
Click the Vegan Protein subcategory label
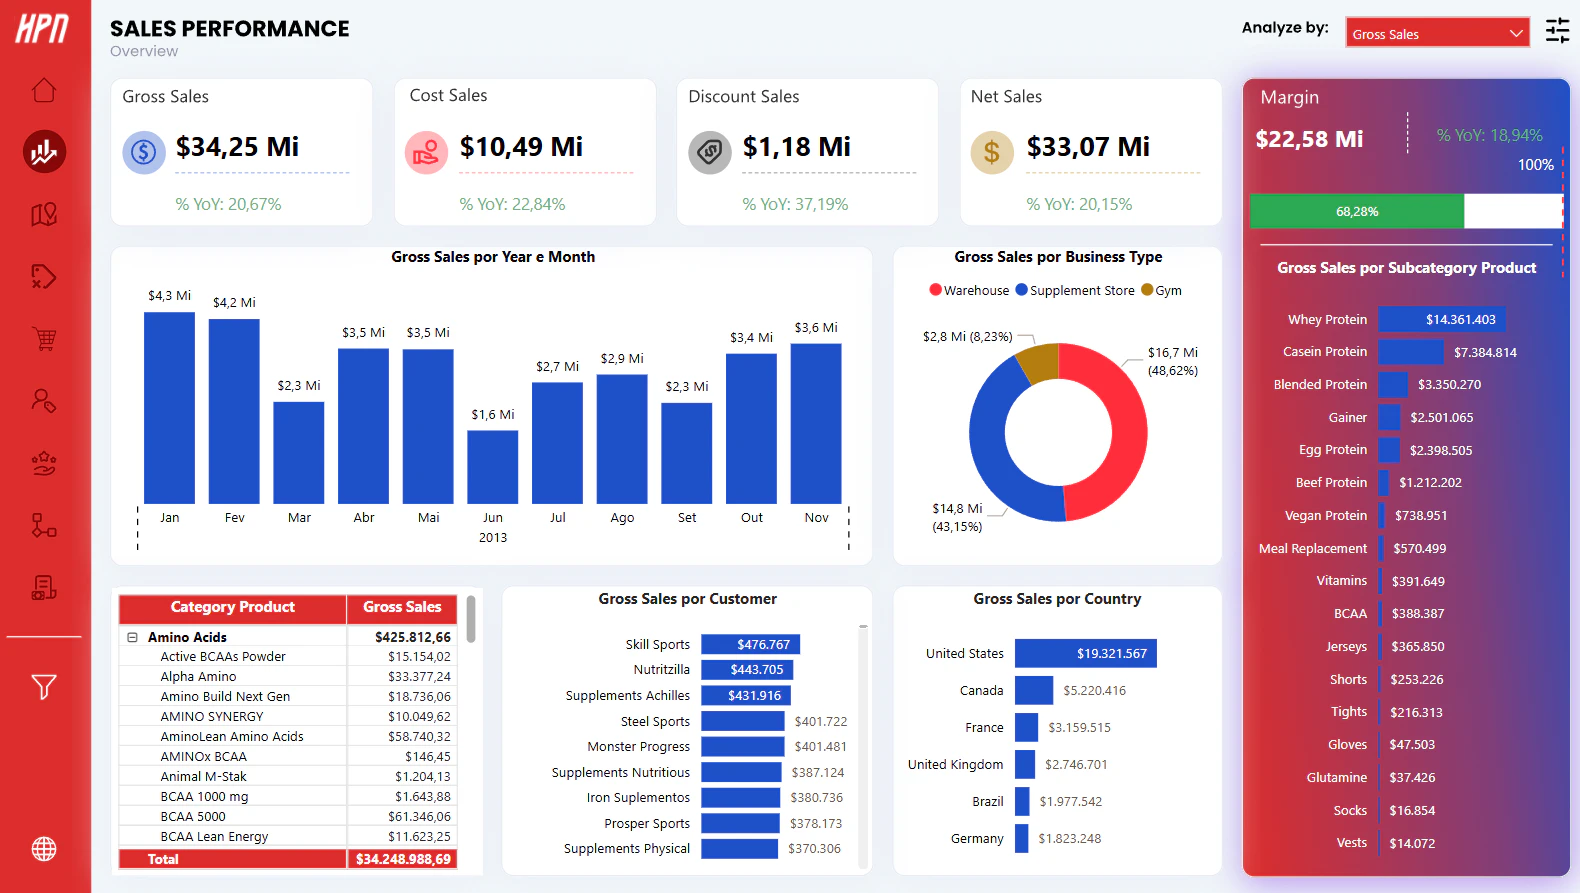click(1326, 515)
